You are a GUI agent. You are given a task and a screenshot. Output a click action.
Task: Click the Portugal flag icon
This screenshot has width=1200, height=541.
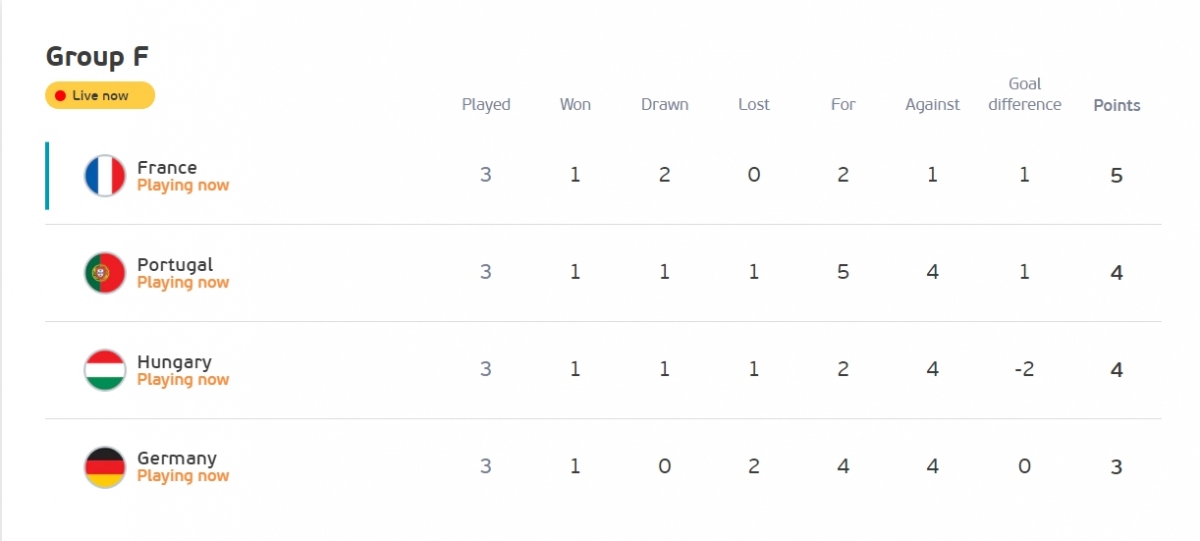(x=105, y=273)
